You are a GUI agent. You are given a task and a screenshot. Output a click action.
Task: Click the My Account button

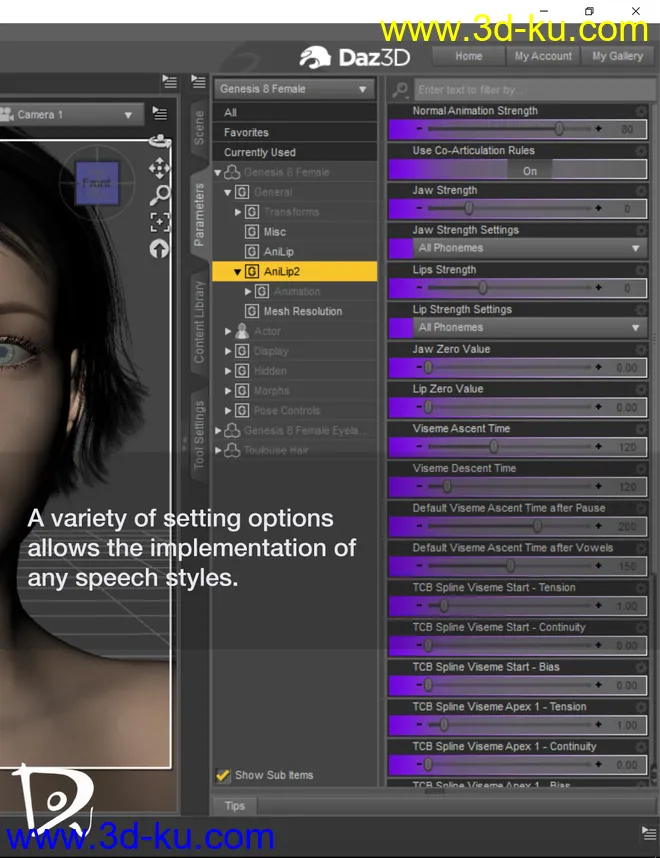click(543, 56)
